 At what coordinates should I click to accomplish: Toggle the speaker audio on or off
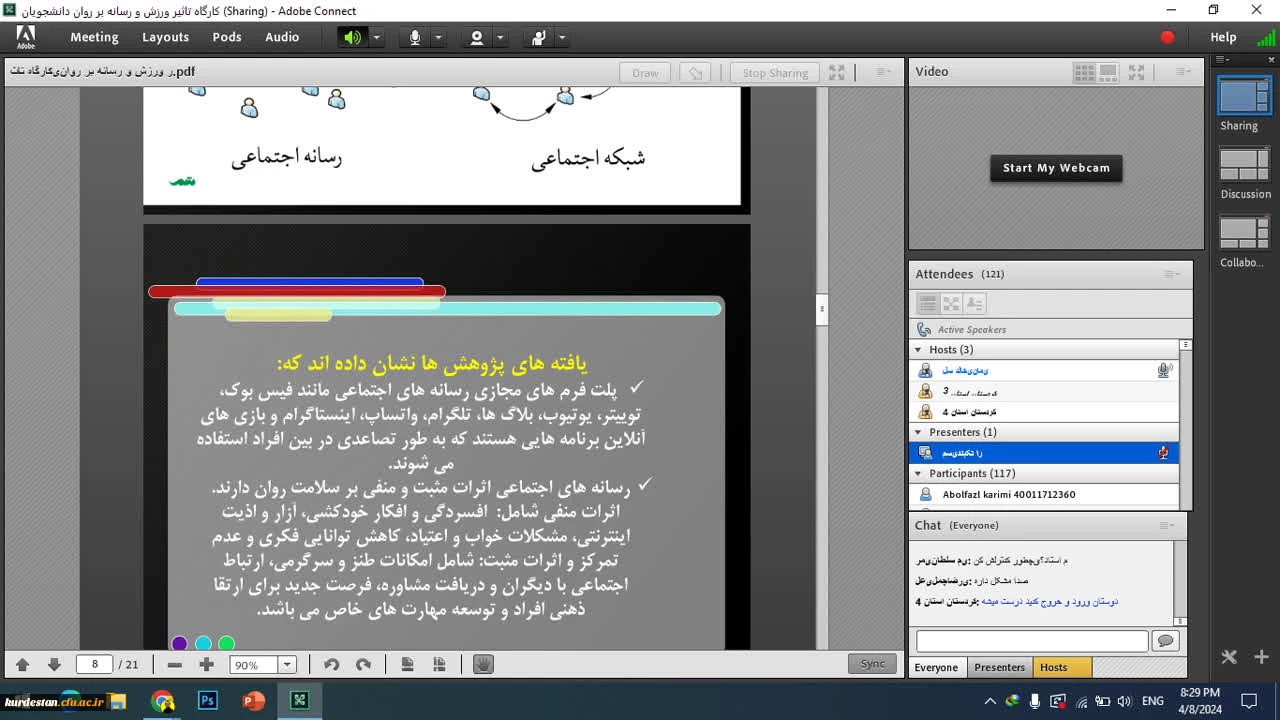[x=352, y=38]
